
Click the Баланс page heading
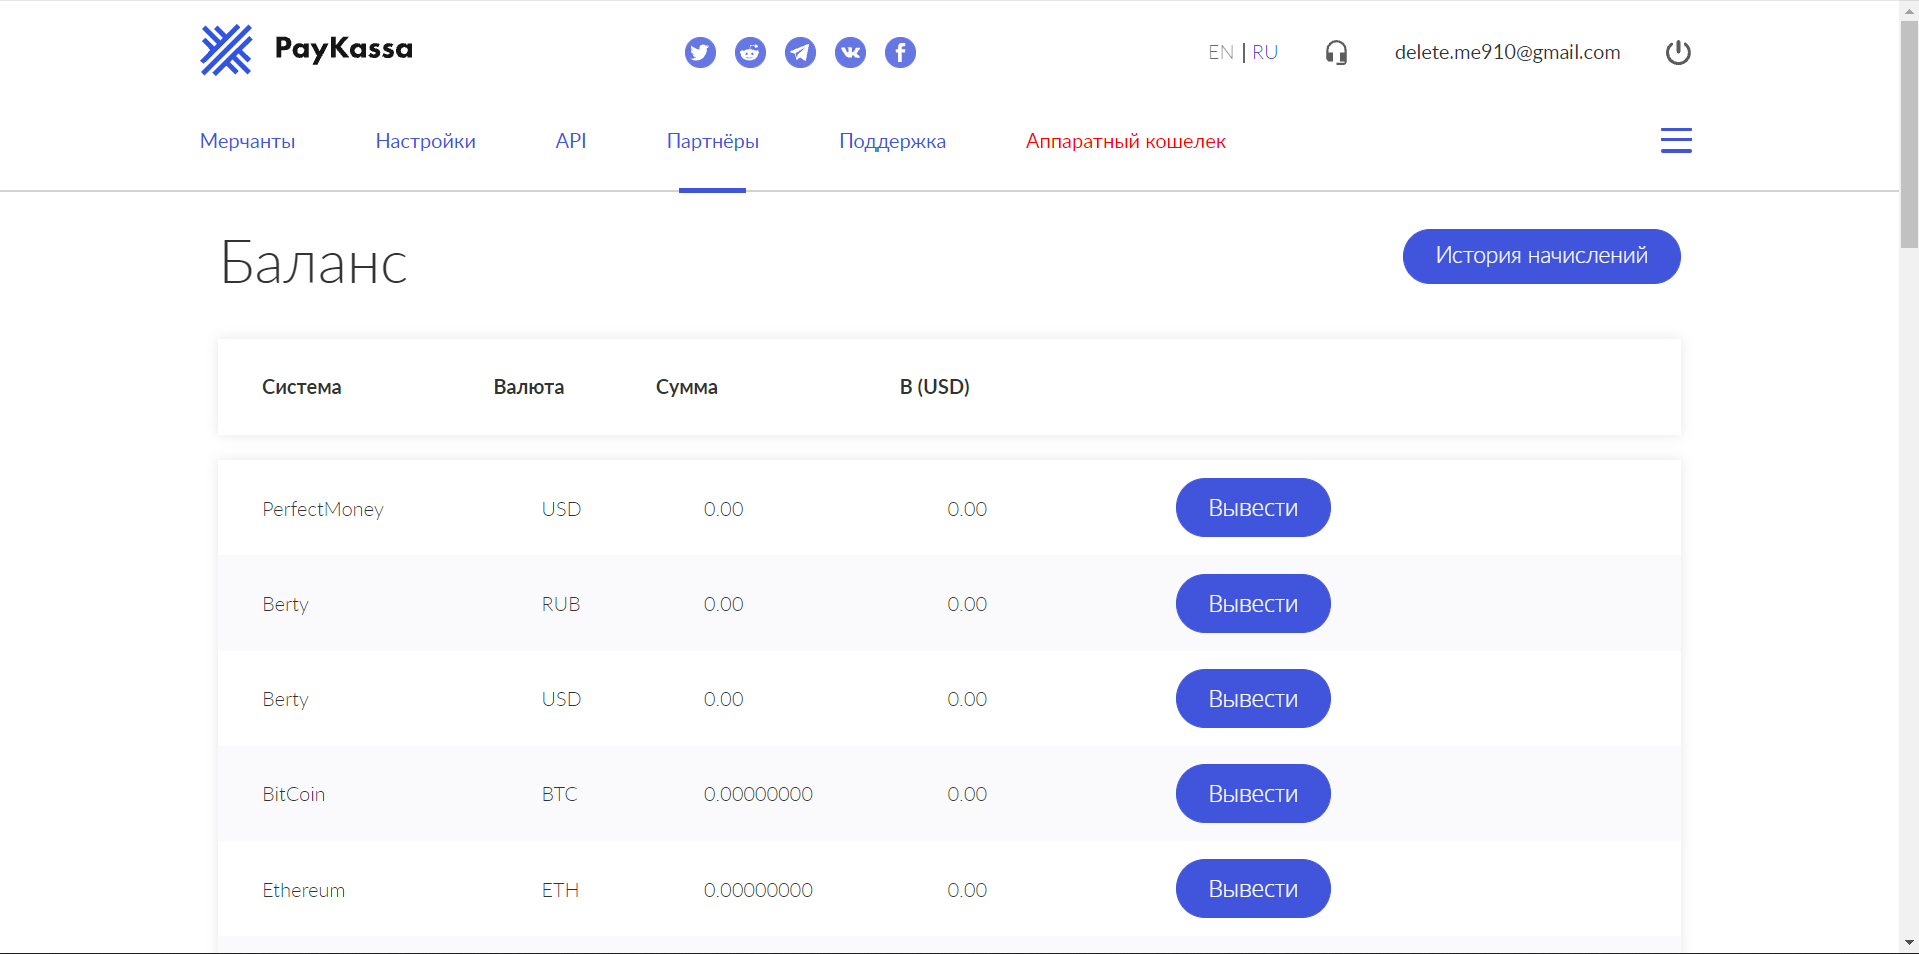(313, 263)
